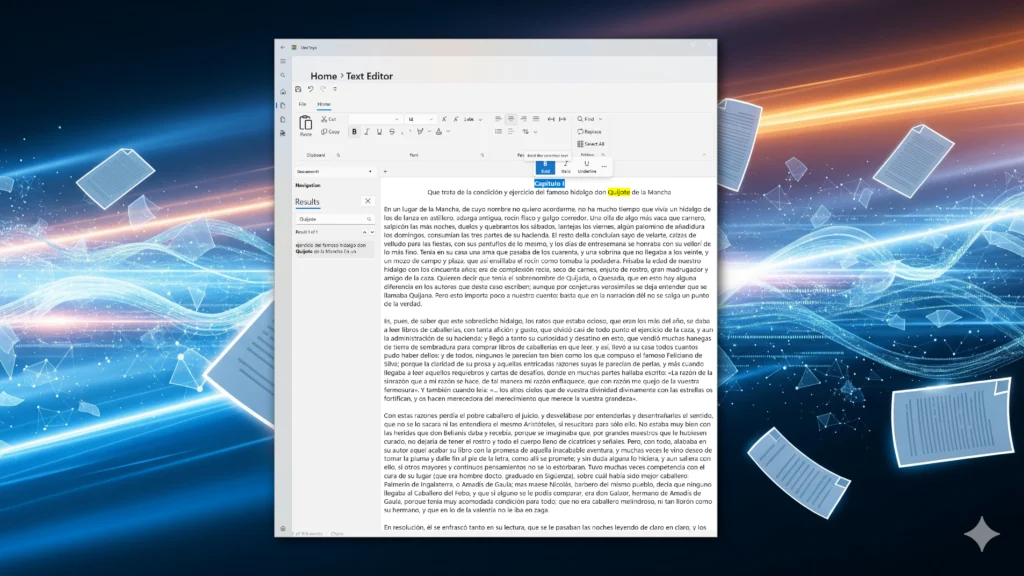Image resolution: width=1024 pixels, height=576 pixels.
Task: Select the Results tab in the Navigation pane
Action: pos(307,202)
